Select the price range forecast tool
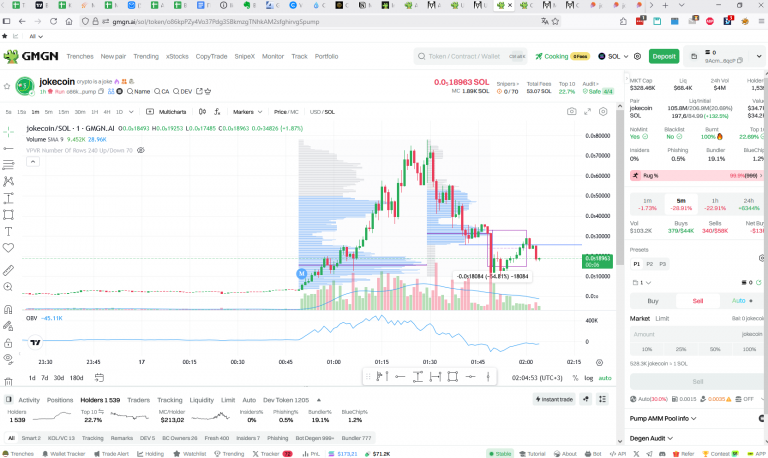 click(x=8, y=198)
